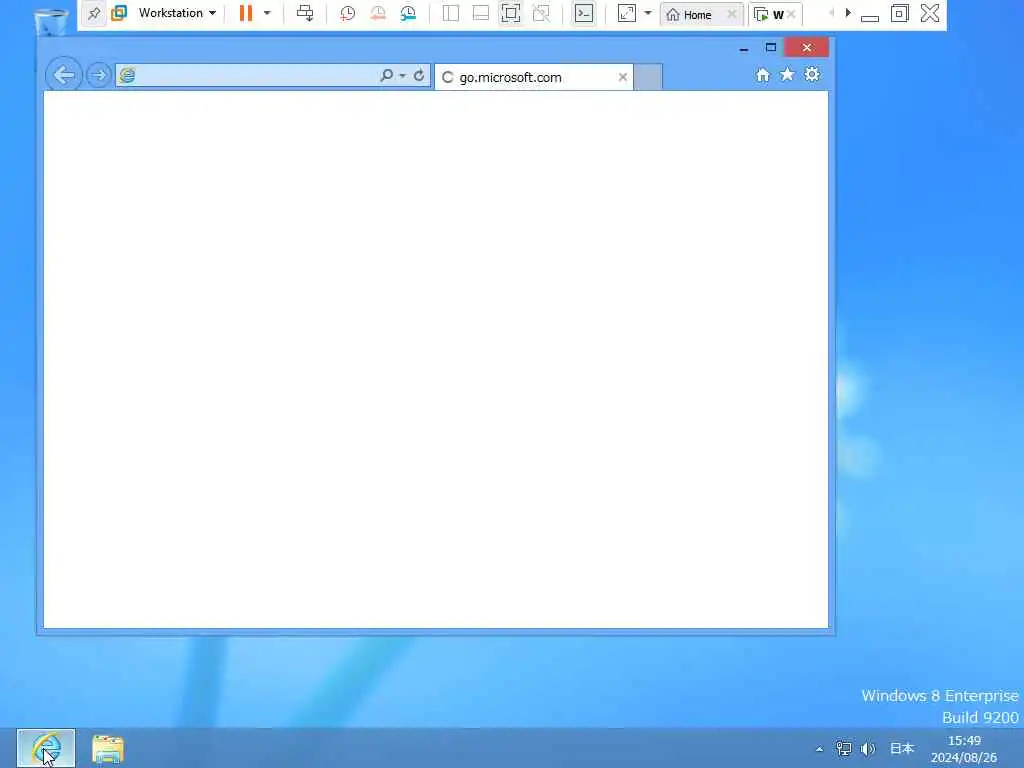Take a snapshot of the VM
Screen dimensions: 1024x768
347,13
